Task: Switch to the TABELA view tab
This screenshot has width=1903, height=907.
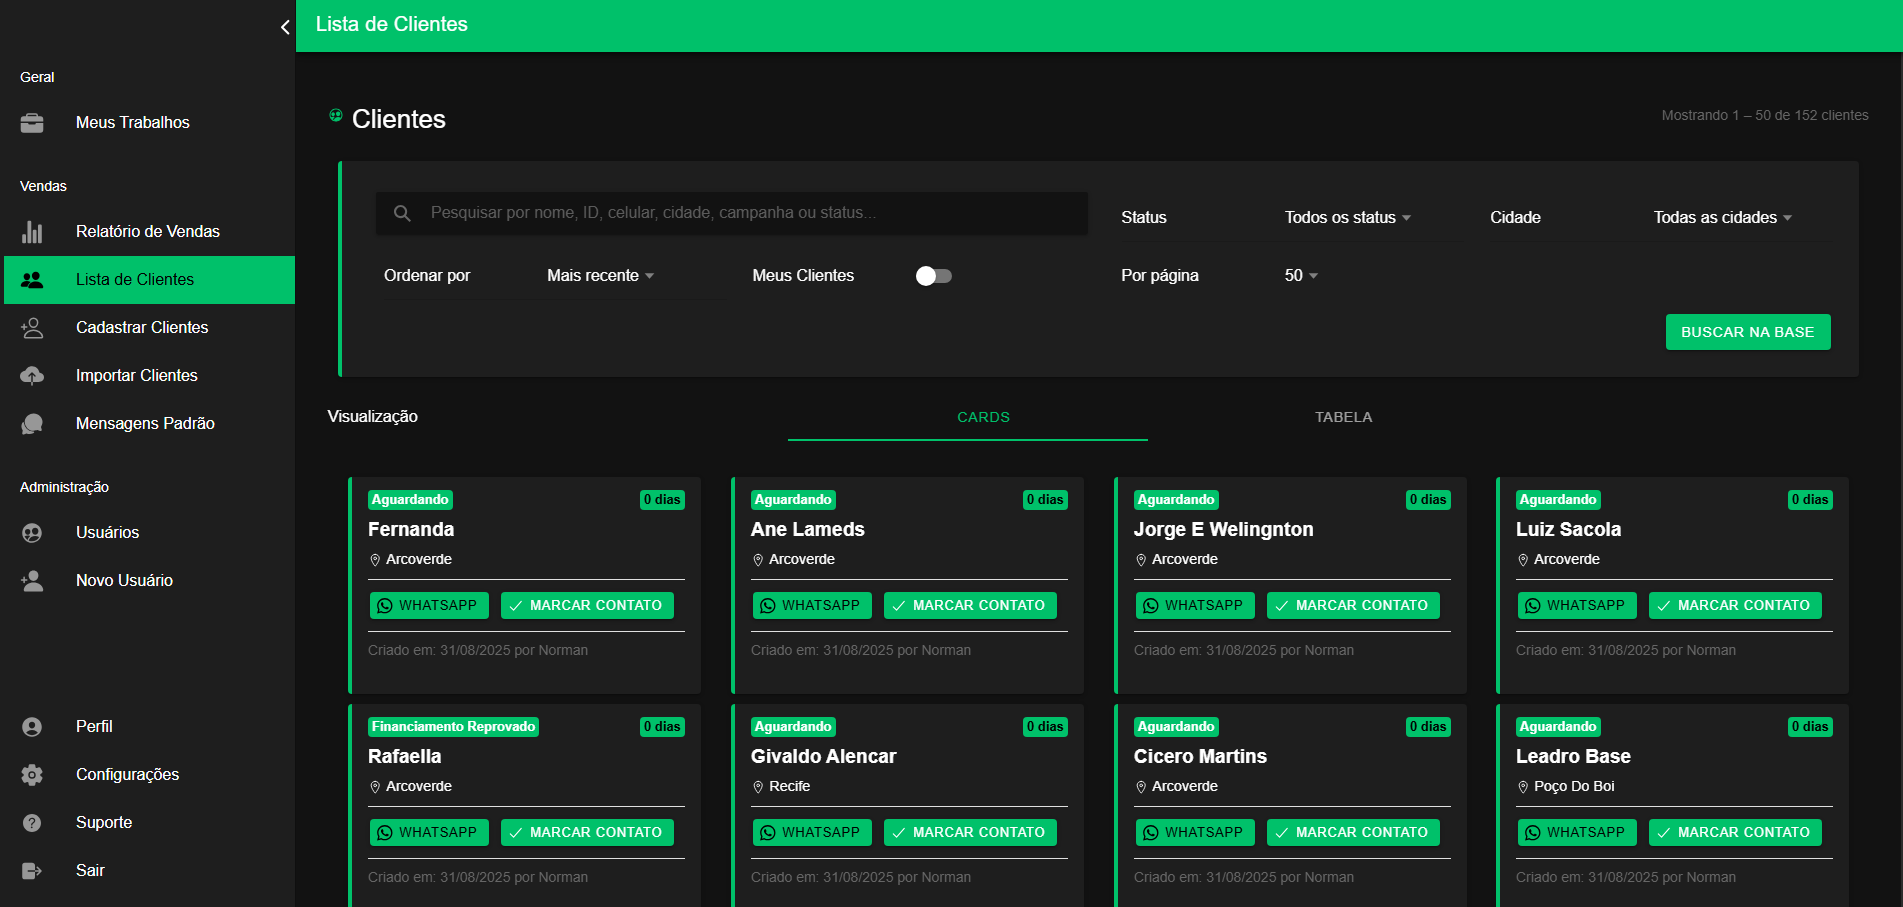Action: [1343, 417]
